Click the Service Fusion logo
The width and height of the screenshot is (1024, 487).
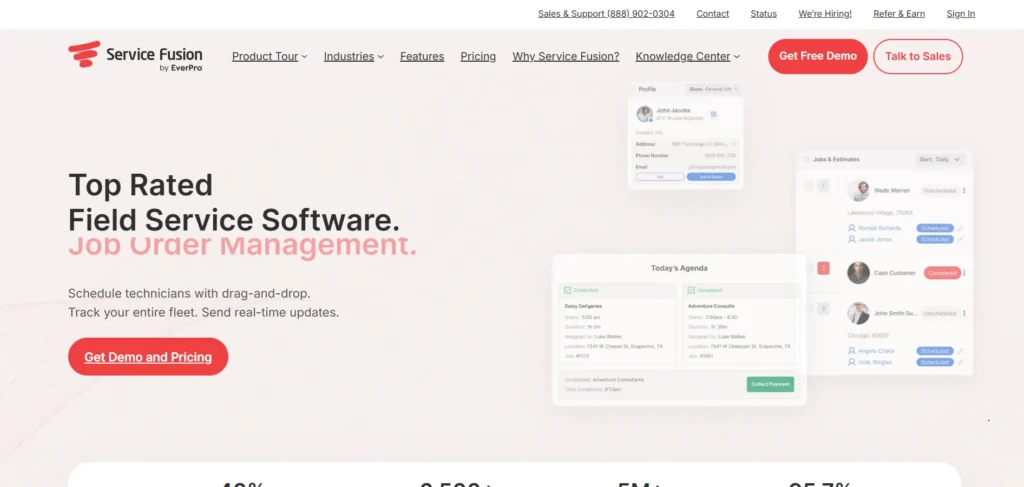click(x=135, y=55)
